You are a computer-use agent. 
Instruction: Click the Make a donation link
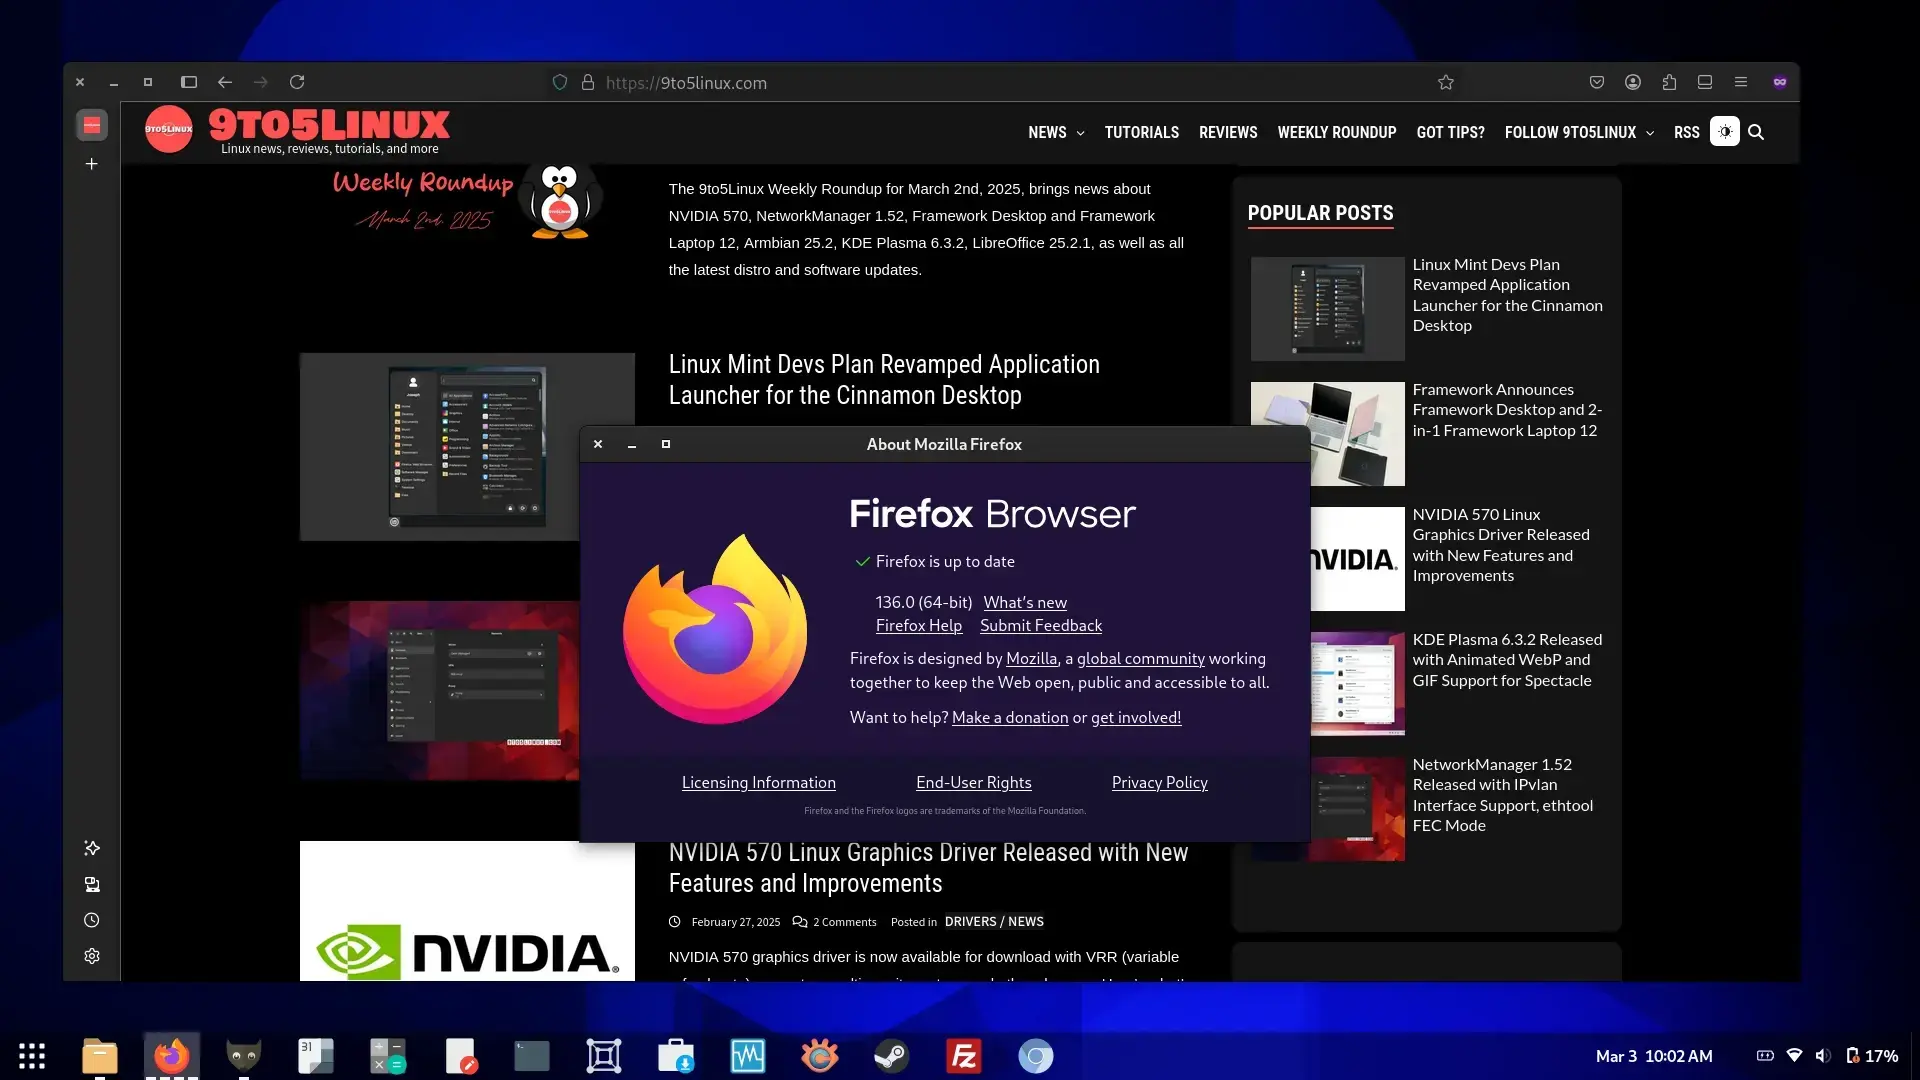pyautogui.click(x=1009, y=716)
